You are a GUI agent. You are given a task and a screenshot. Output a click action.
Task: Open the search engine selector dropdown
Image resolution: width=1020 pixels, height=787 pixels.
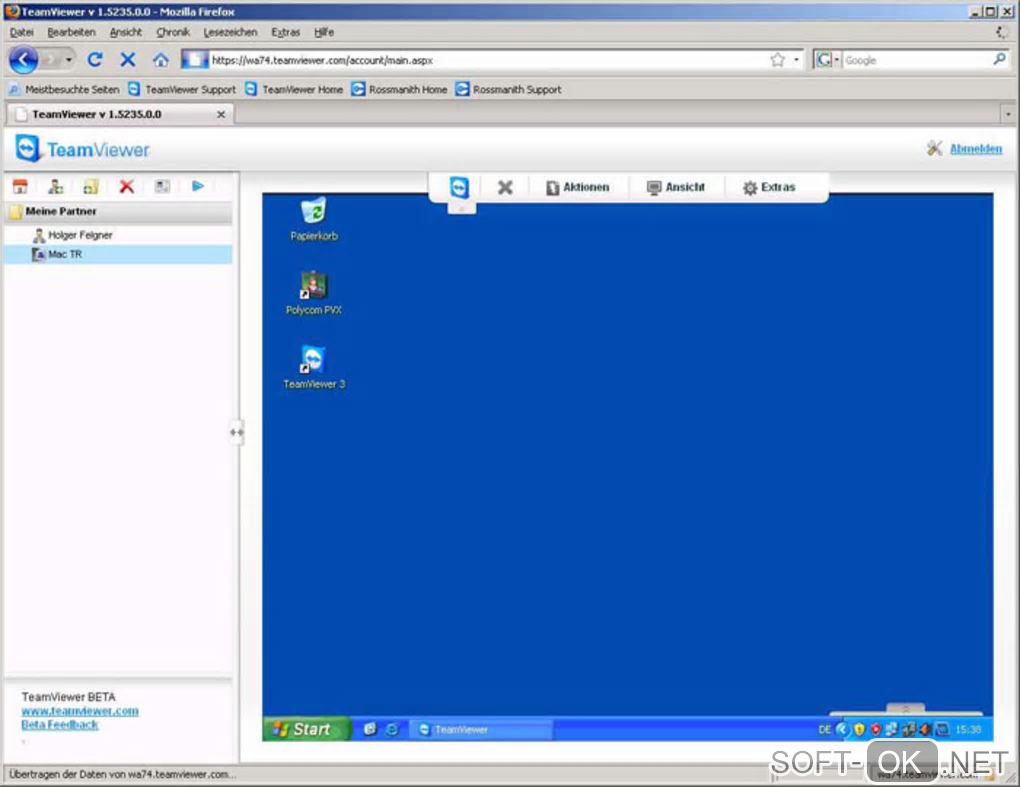click(x=827, y=60)
